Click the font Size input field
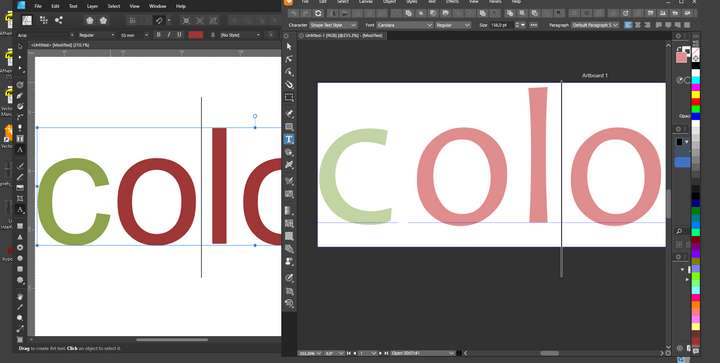The width and height of the screenshot is (720, 363). 501,25
